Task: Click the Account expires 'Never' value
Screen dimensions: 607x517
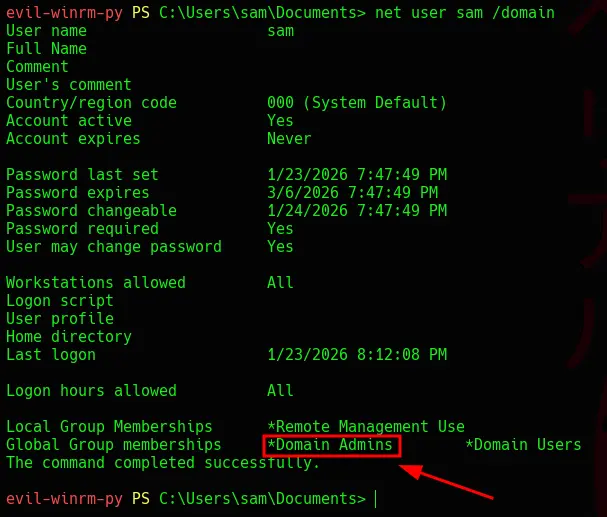Action: tap(289, 139)
